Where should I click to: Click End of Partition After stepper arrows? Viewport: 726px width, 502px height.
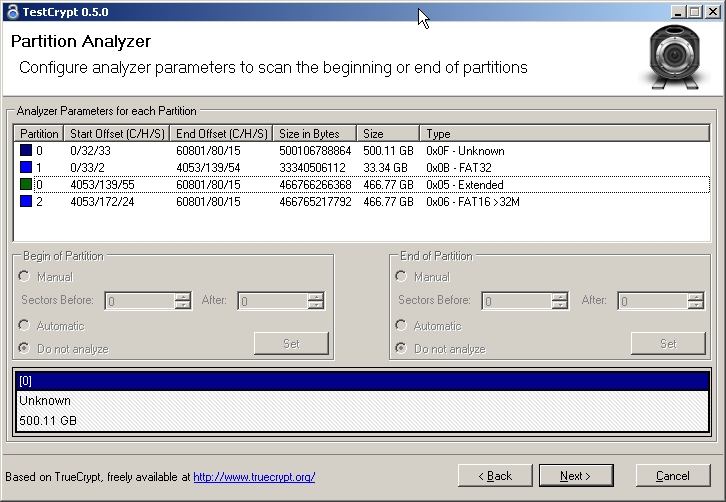tap(695, 301)
